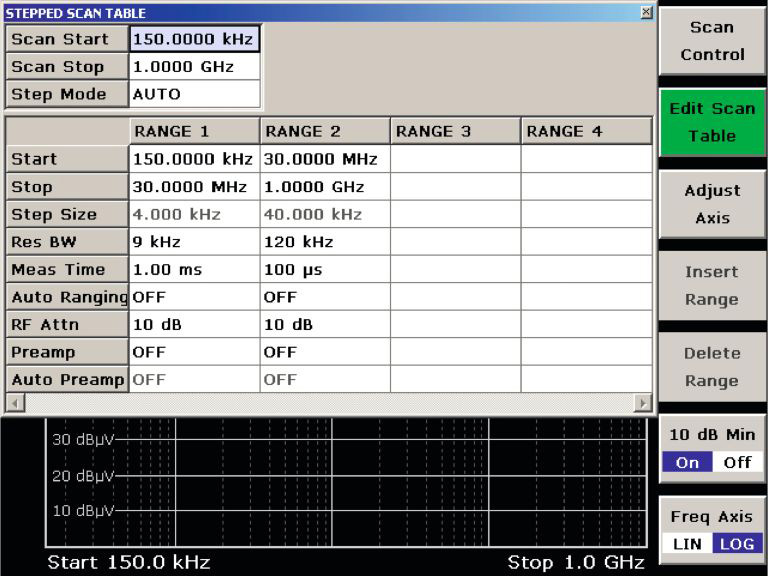
Task: Set Freq Axis to LIN
Action: 687,544
